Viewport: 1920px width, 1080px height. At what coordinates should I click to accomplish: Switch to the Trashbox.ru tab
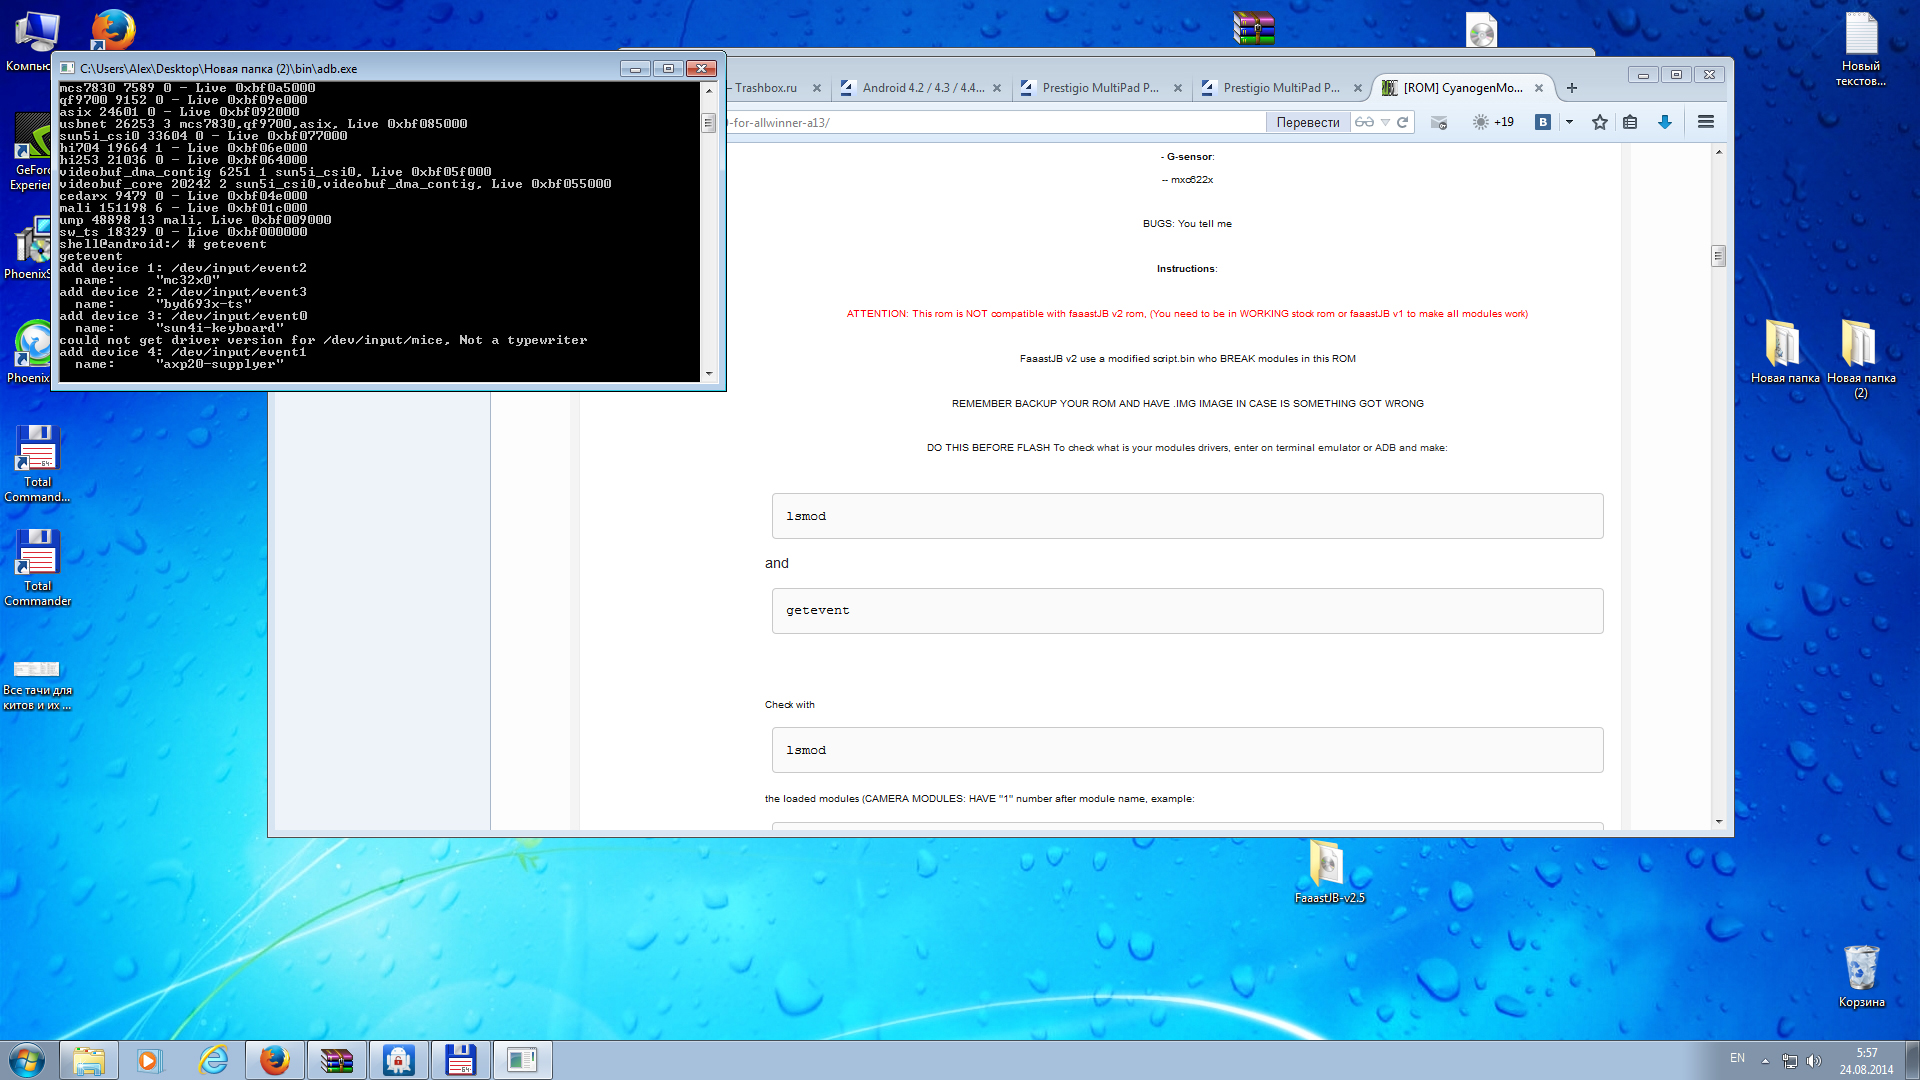(766, 88)
